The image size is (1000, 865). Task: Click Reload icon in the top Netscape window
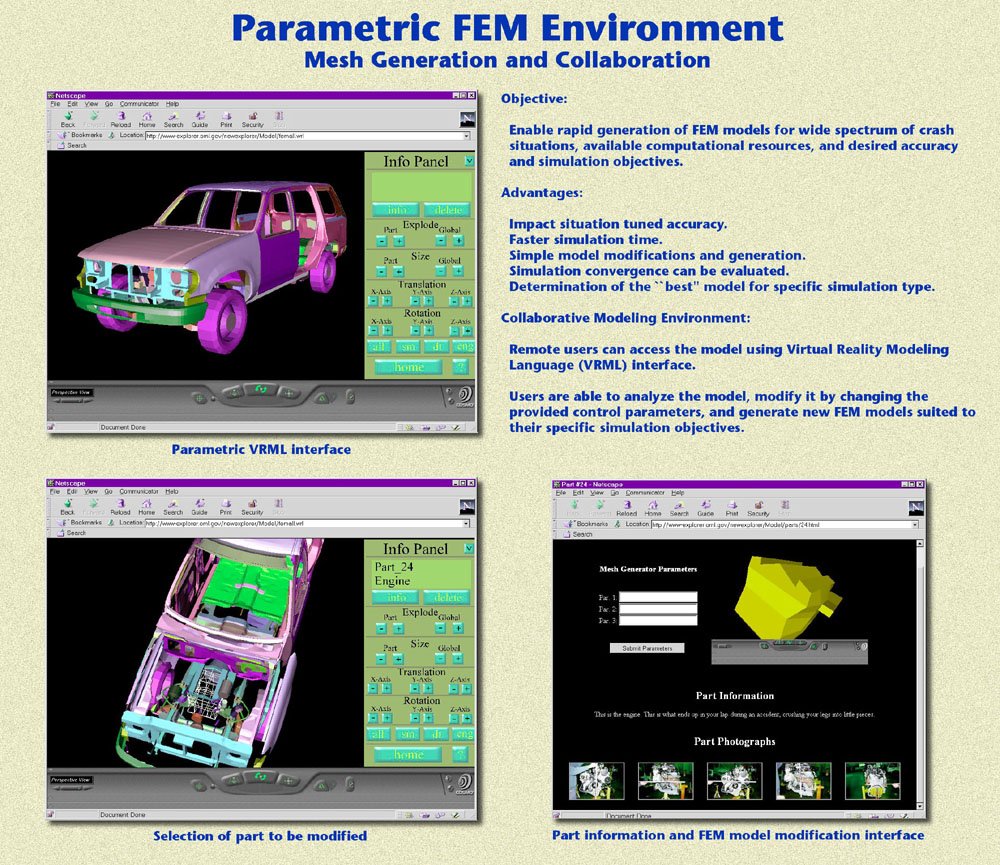[x=120, y=119]
